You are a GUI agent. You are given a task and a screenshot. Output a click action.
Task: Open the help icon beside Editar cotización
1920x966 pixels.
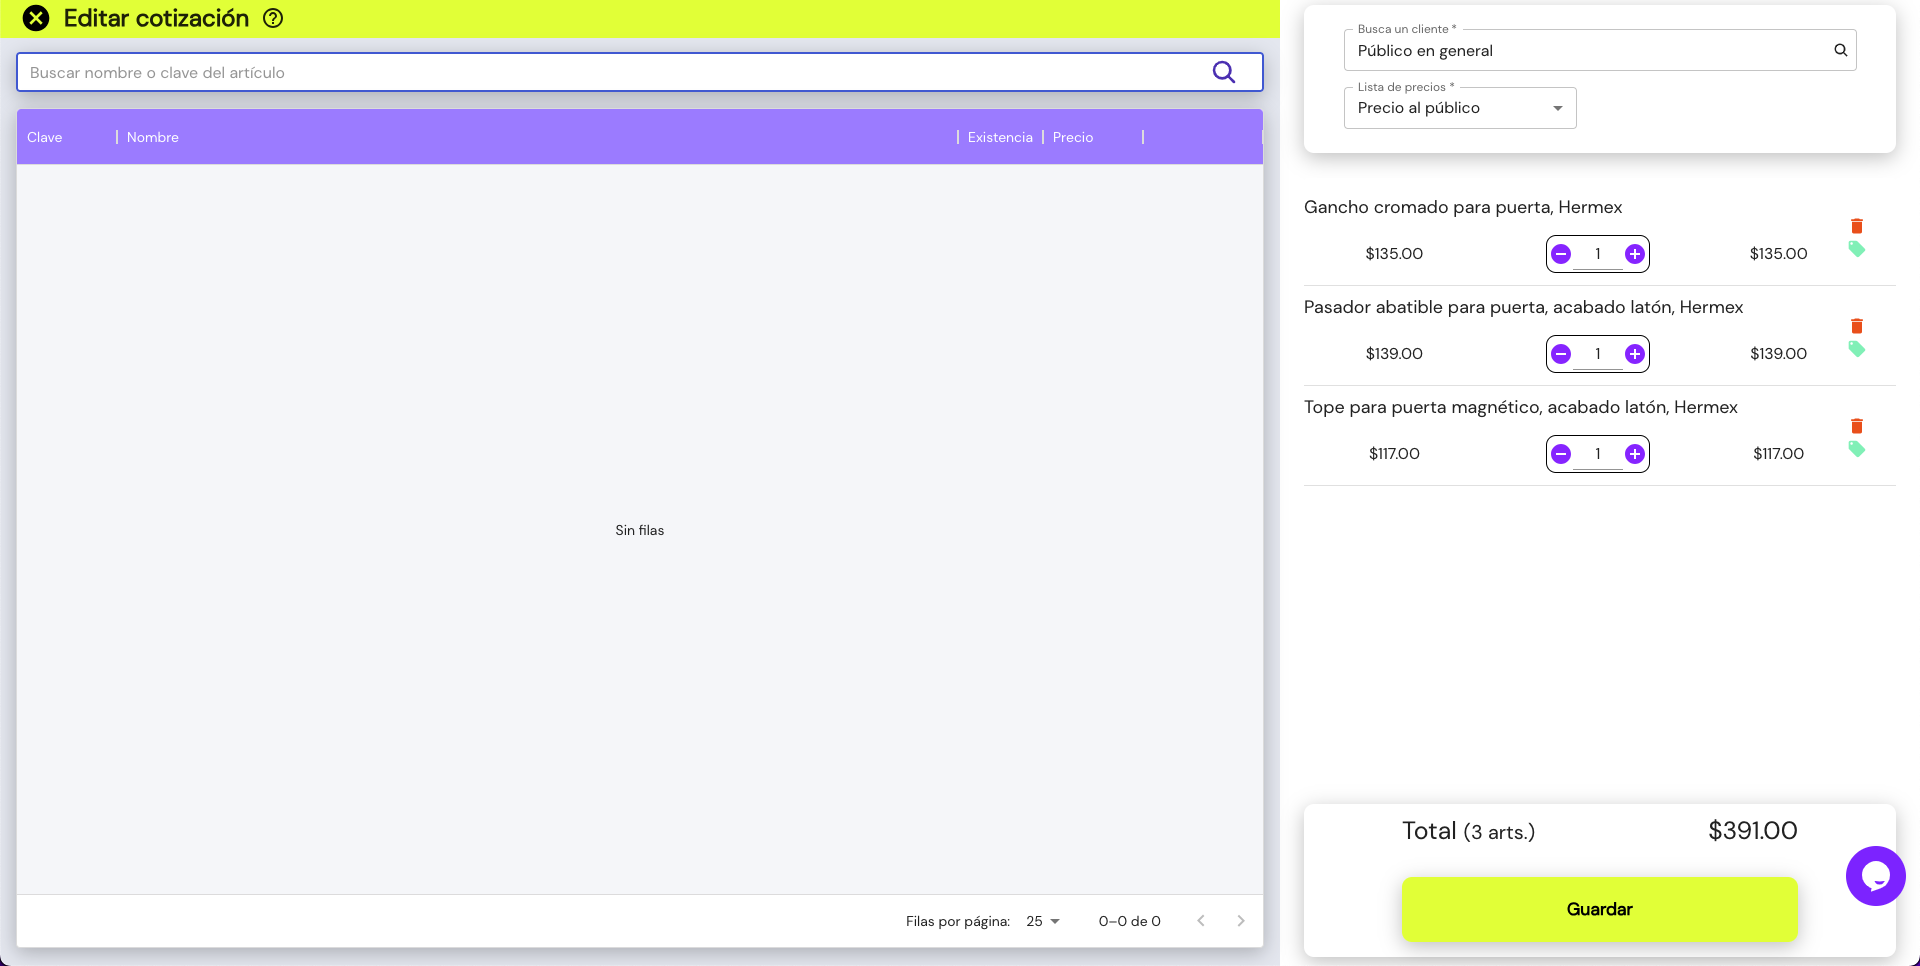pos(273,18)
